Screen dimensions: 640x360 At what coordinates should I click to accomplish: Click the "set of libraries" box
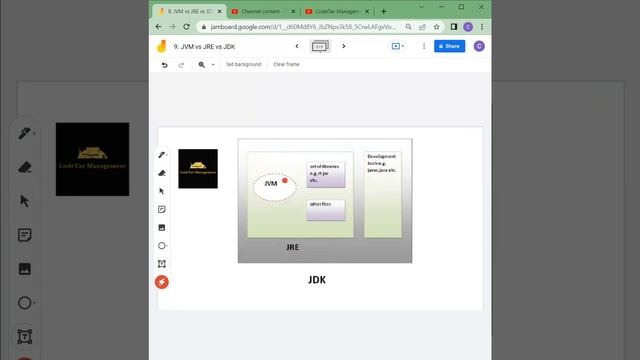pyautogui.click(x=326, y=174)
